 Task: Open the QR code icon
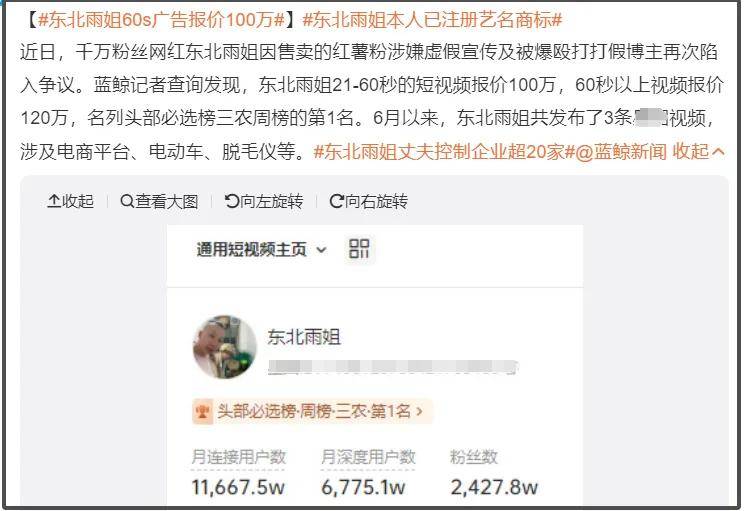pyautogui.click(x=359, y=249)
